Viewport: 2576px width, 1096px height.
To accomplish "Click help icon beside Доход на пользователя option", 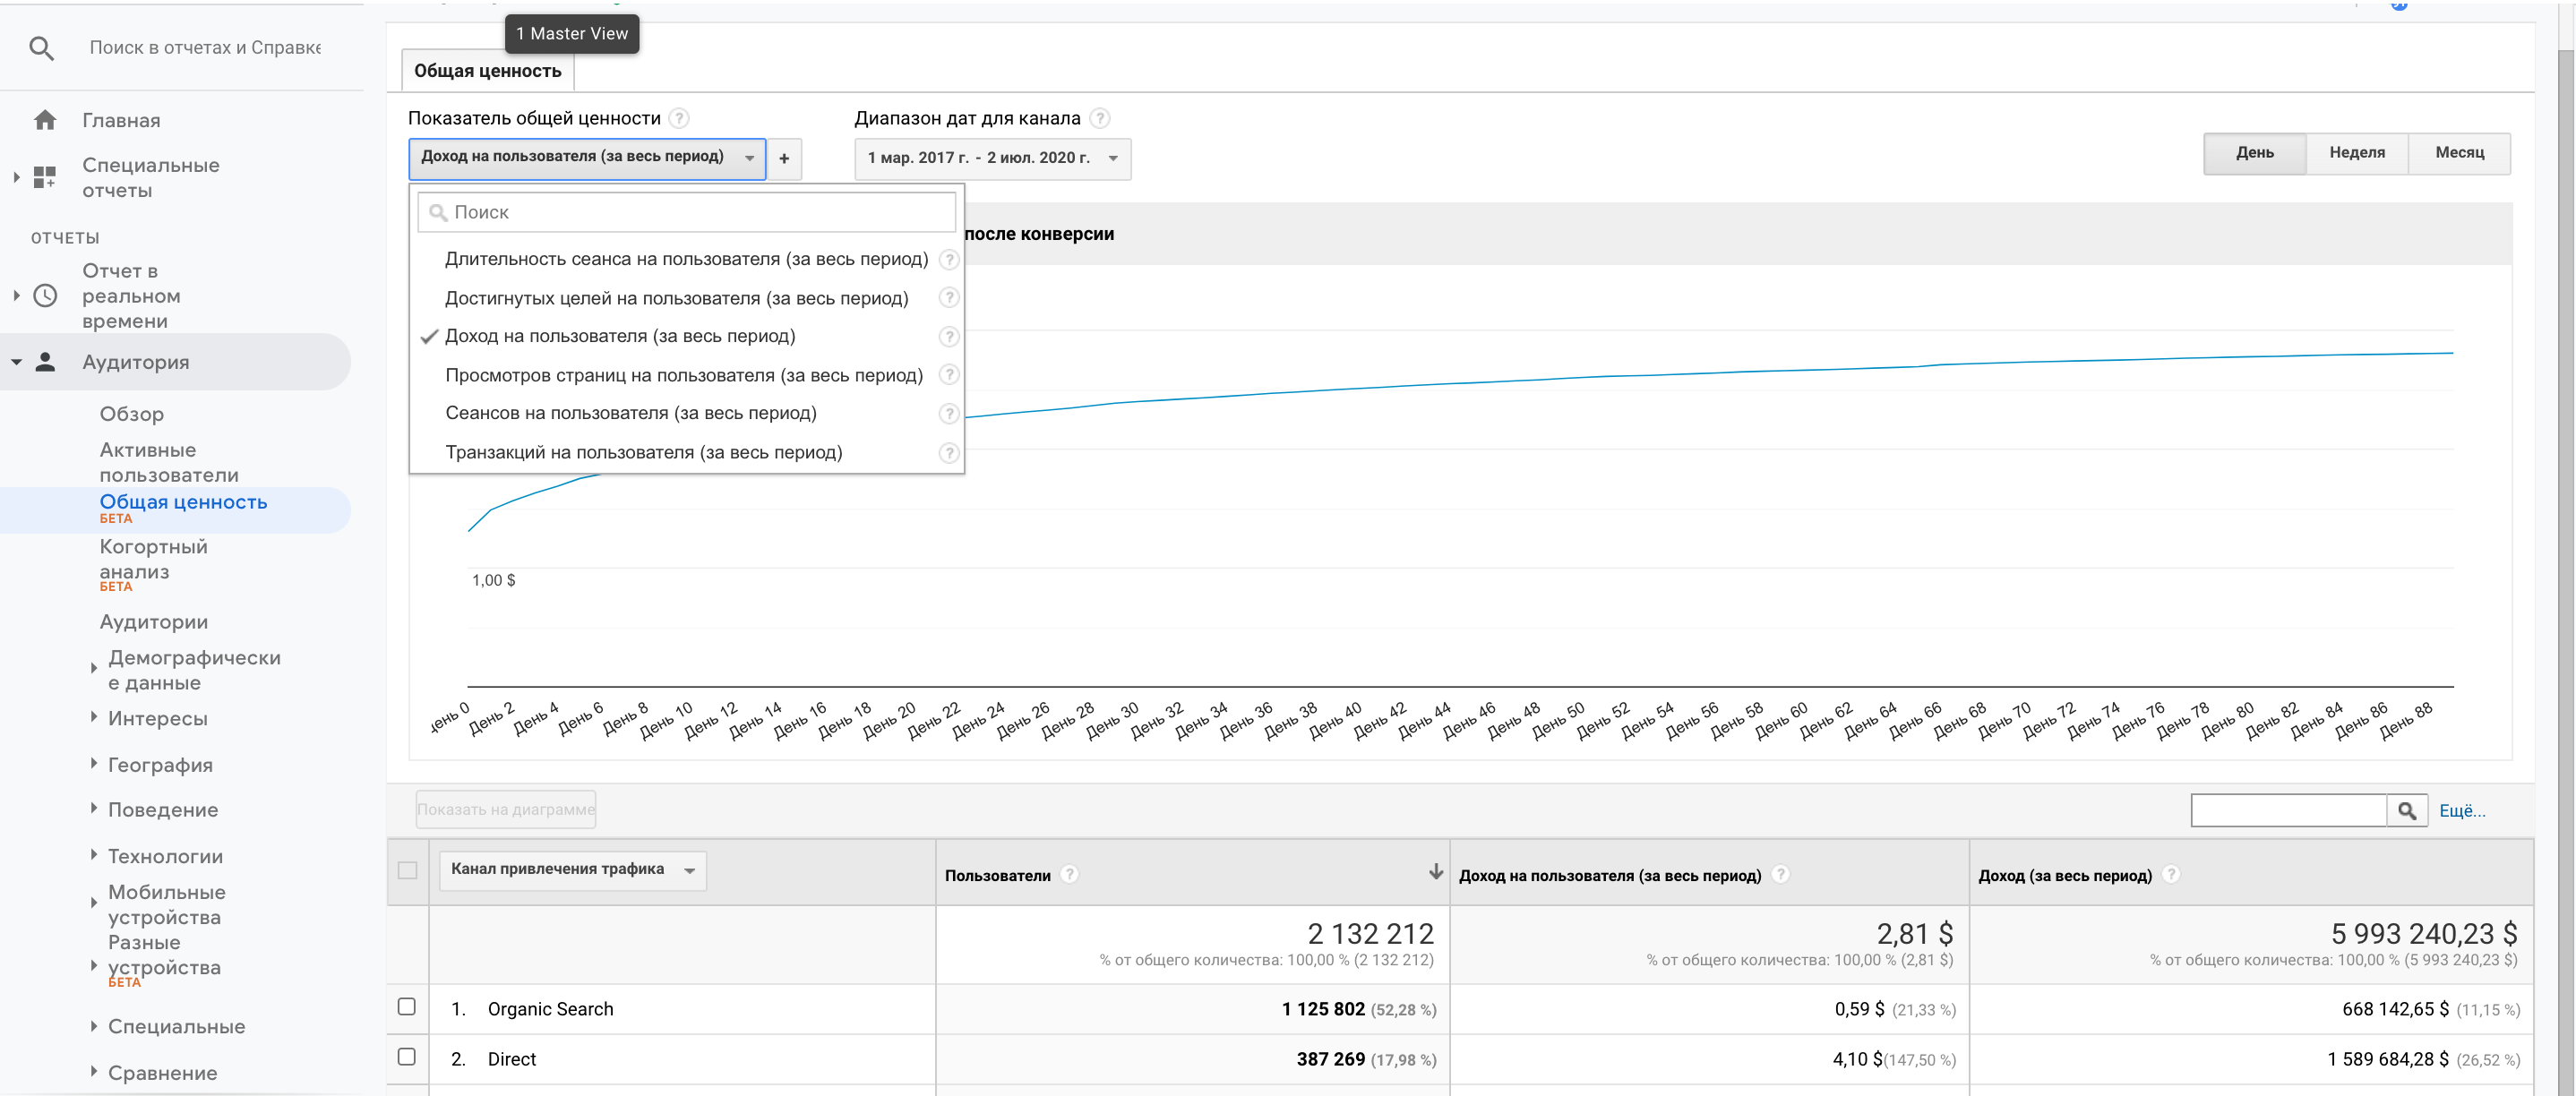I will coord(949,336).
